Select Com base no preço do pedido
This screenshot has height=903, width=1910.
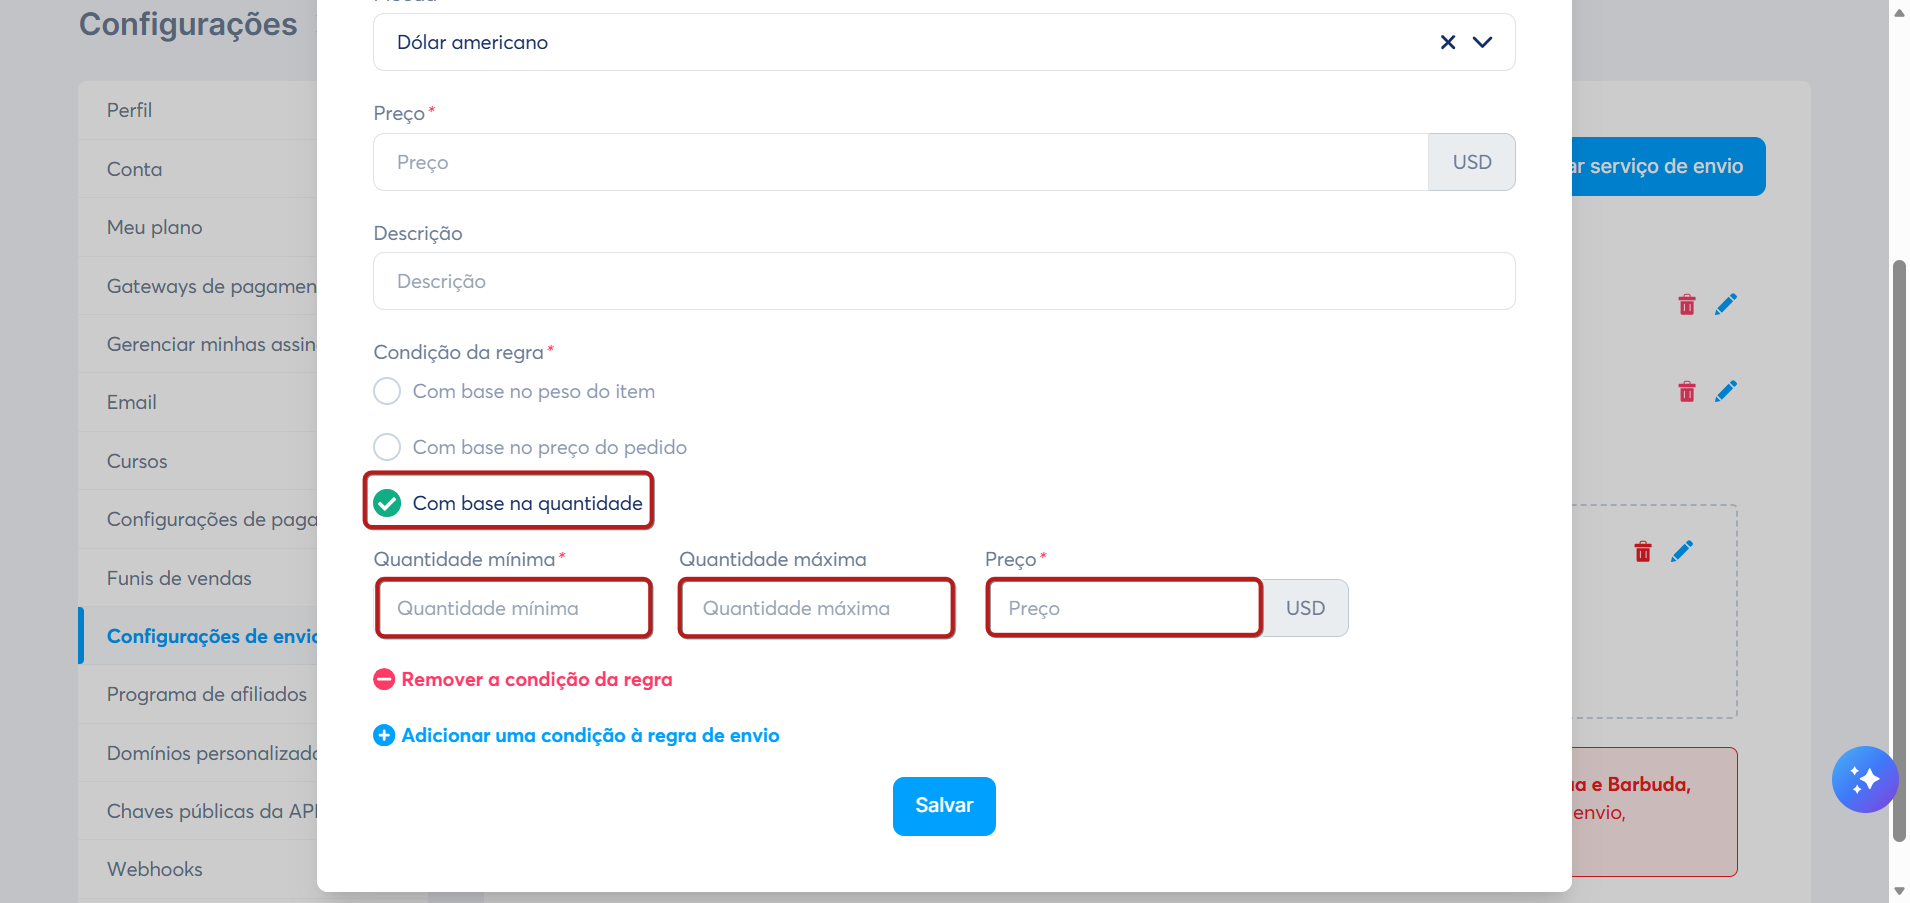pyautogui.click(x=530, y=447)
